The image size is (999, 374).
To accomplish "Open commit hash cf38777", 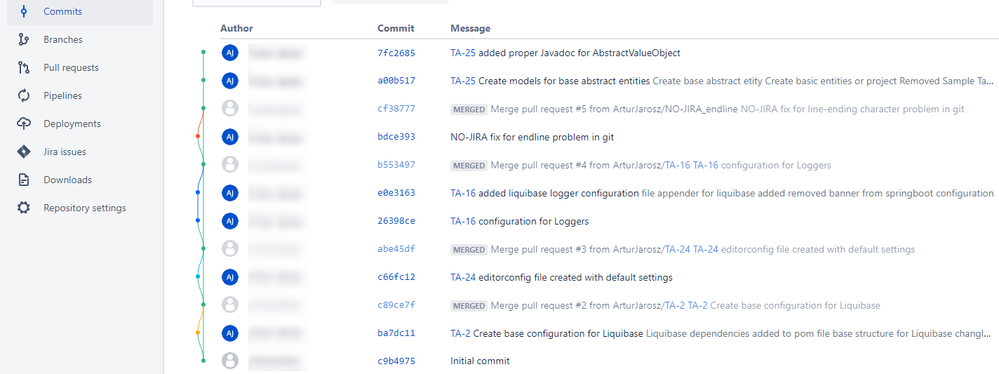I will [x=396, y=109].
